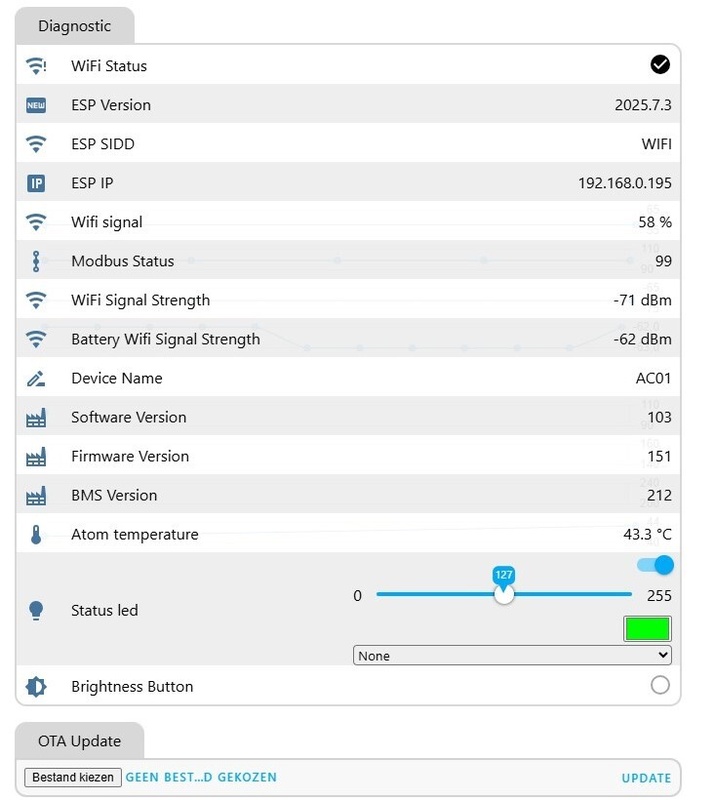Open the Status led effect dropdown
This screenshot has width=714, height=800.
[x=512, y=656]
